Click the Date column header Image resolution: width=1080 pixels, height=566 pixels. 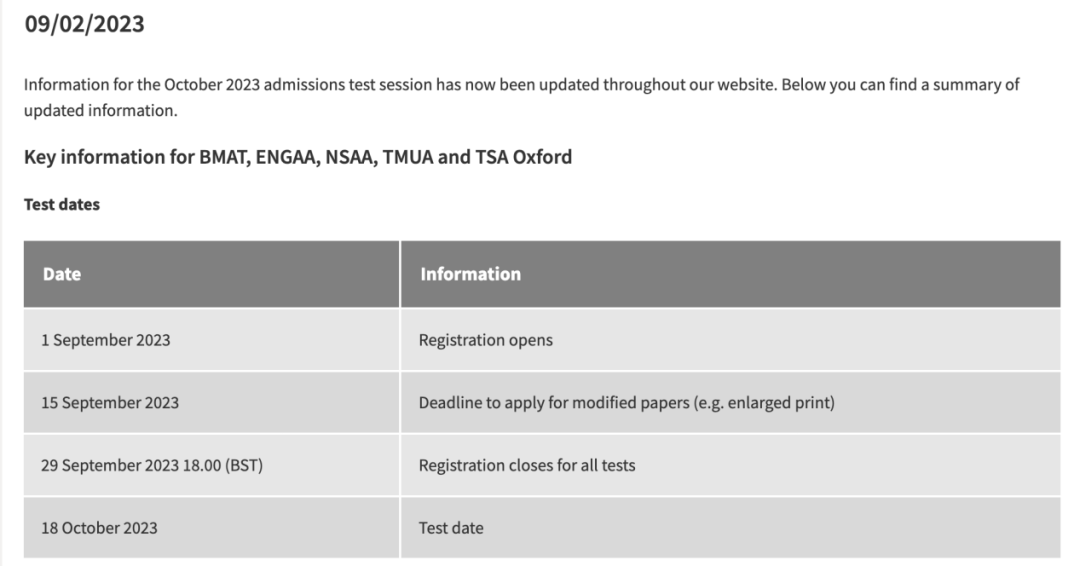click(x=211, y=274)
